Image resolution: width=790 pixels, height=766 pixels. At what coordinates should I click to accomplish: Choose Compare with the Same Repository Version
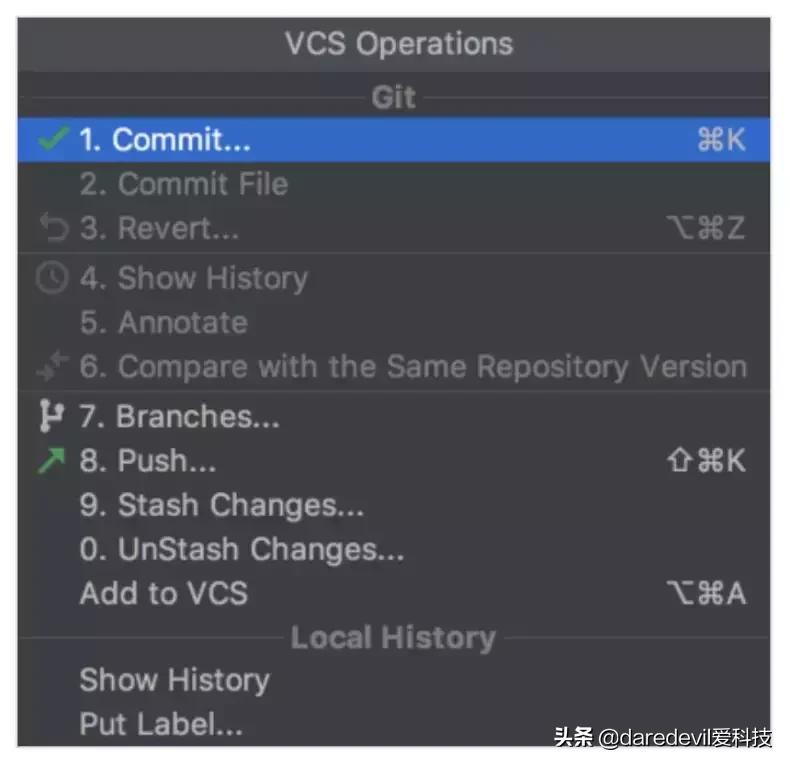(412, 367)
